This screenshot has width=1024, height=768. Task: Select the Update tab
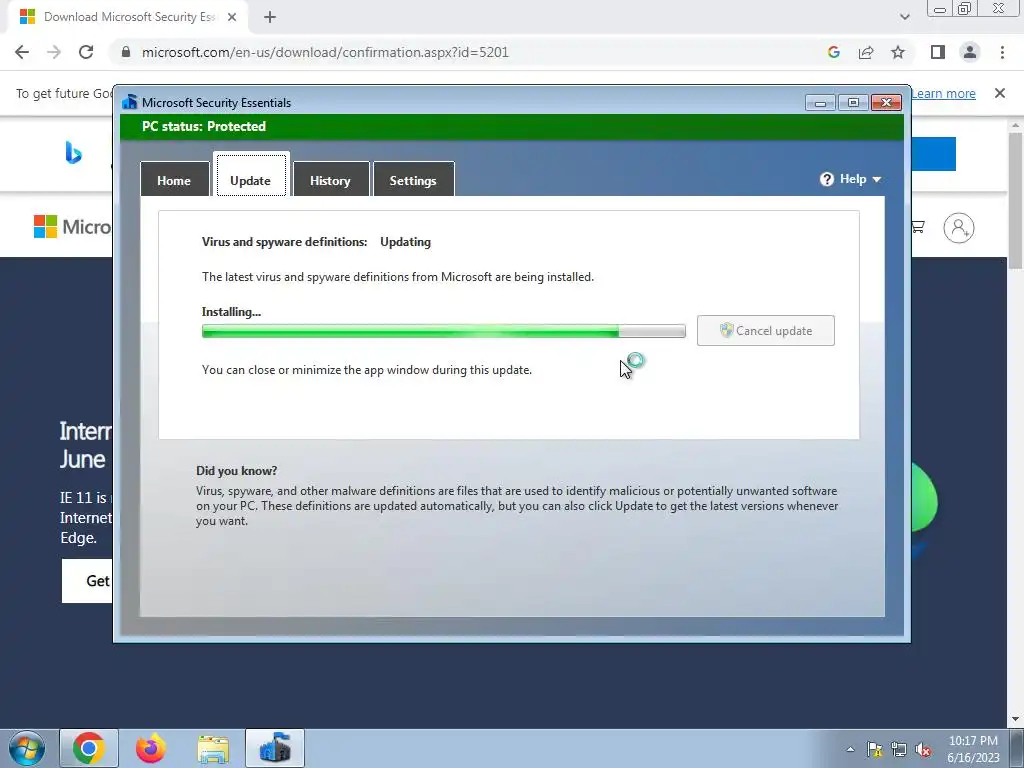tap(251, 180)
